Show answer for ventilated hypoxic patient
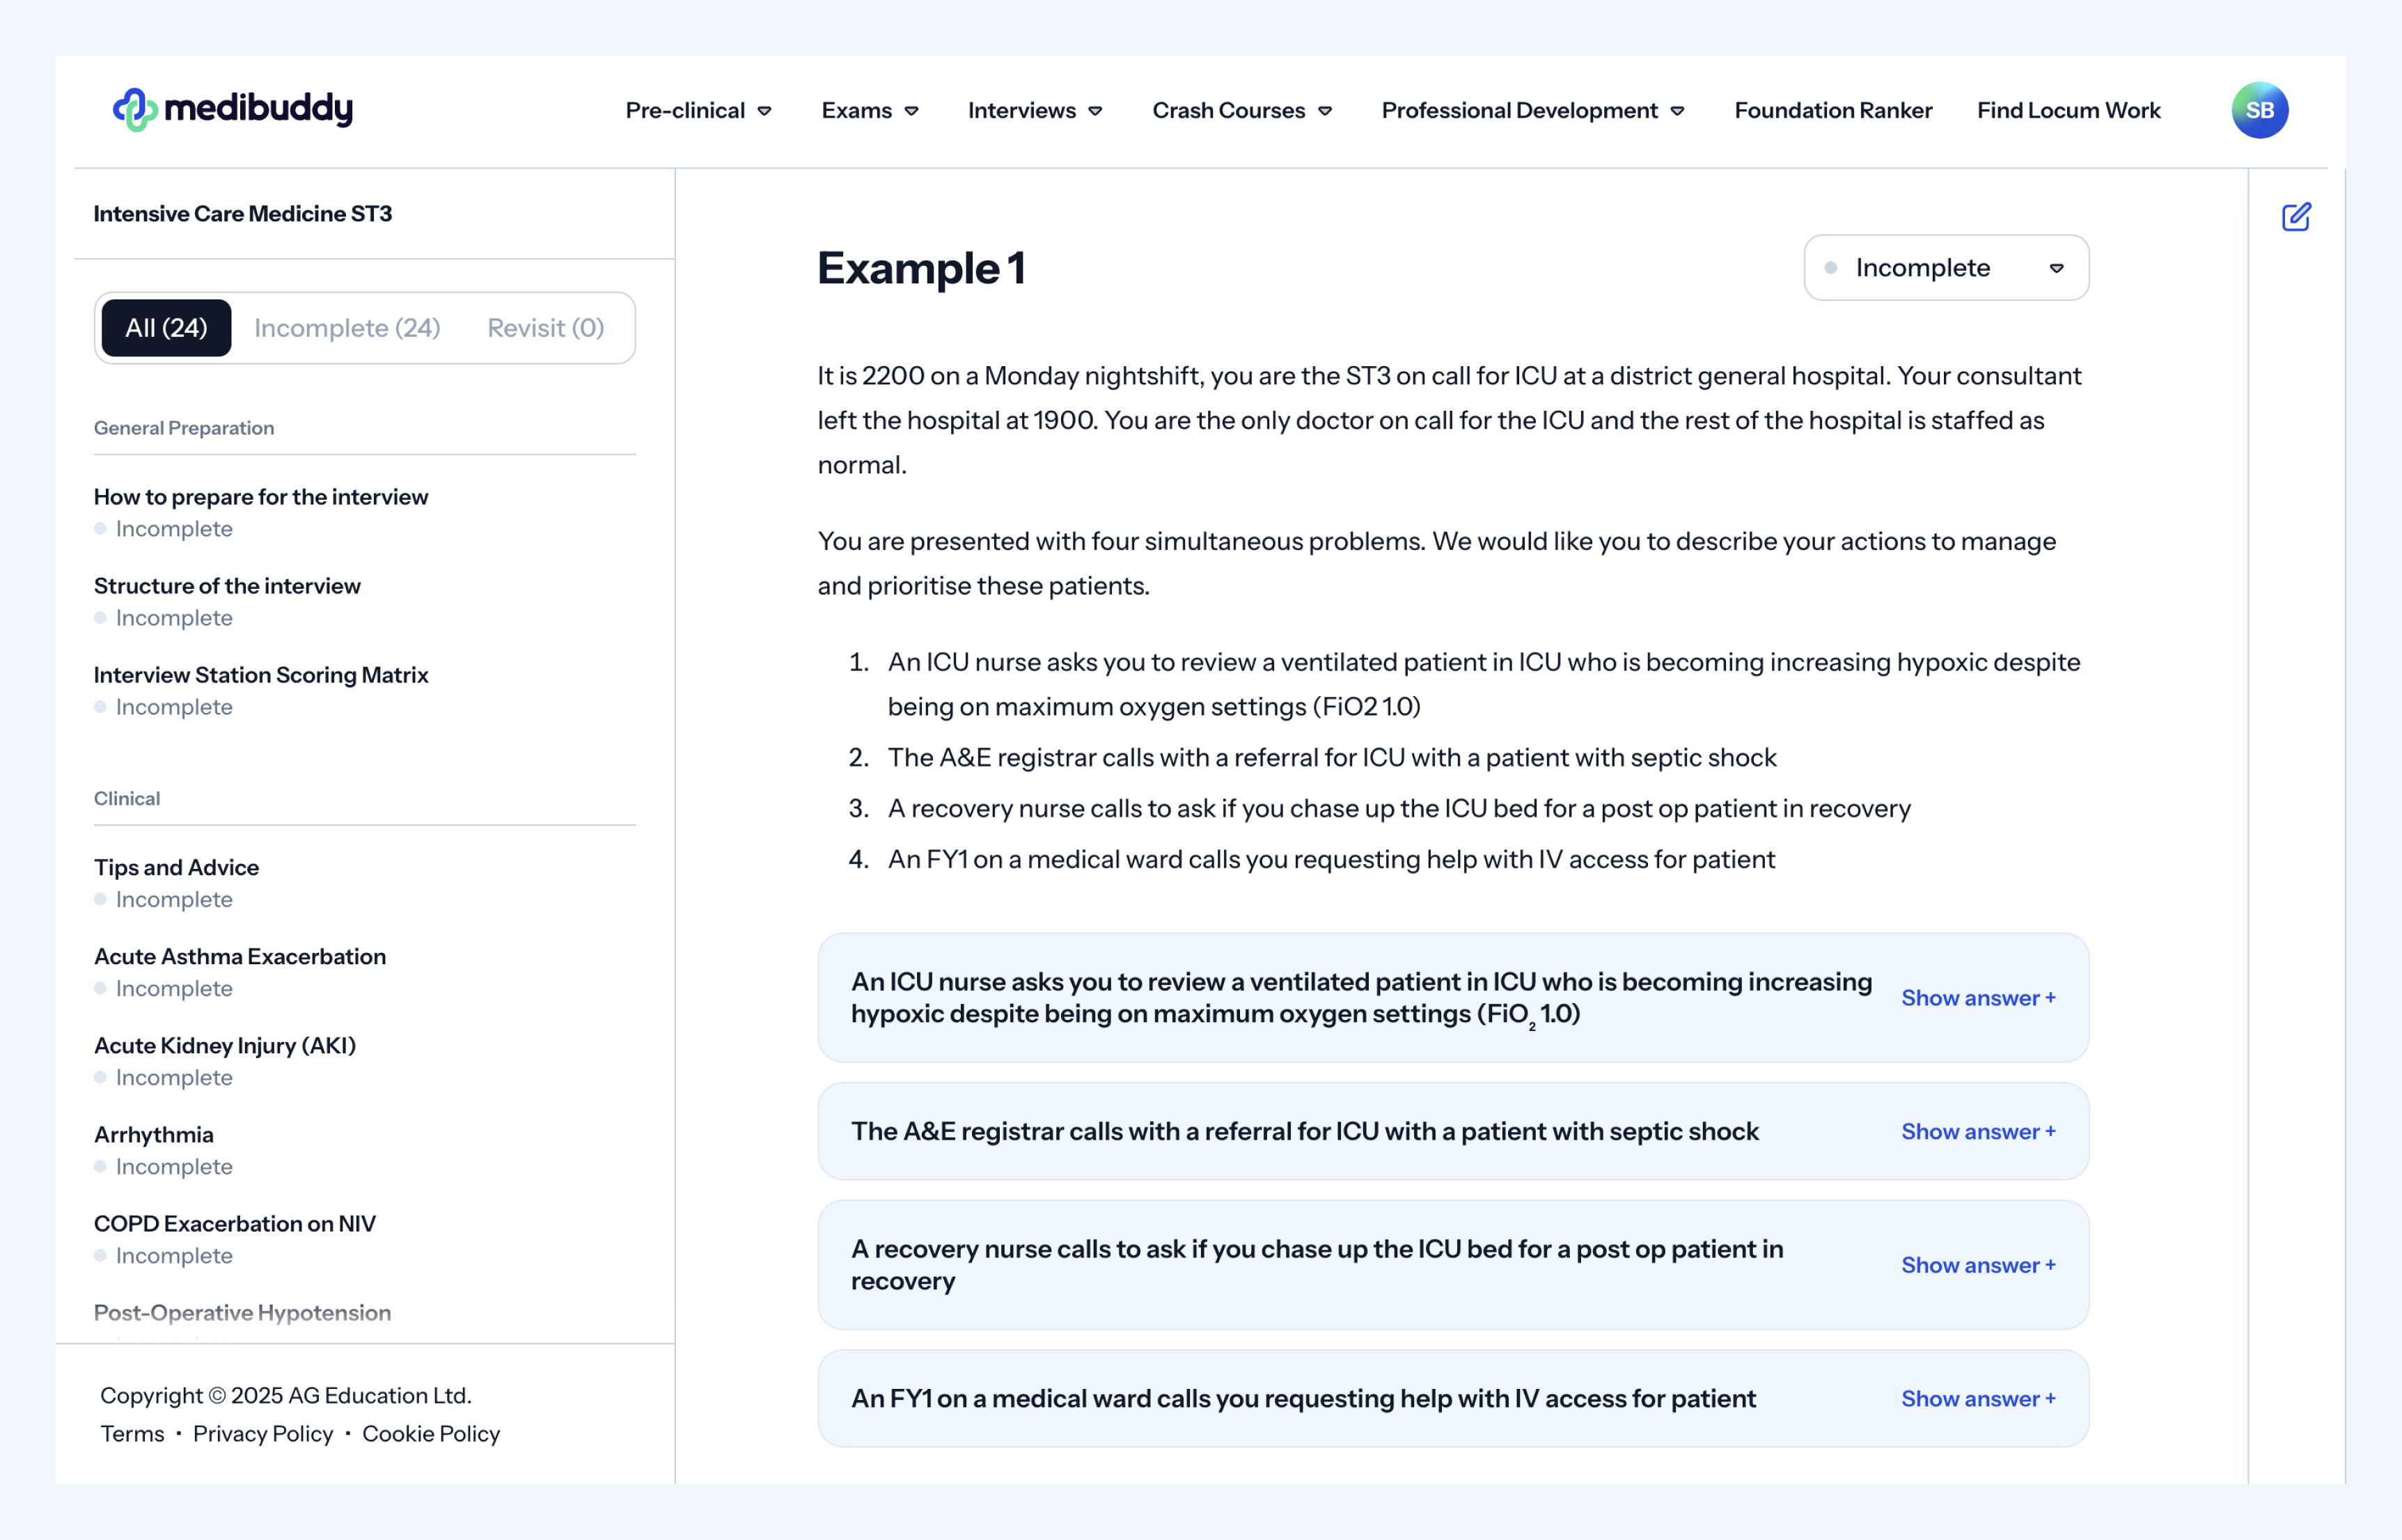 (1977, 997)
